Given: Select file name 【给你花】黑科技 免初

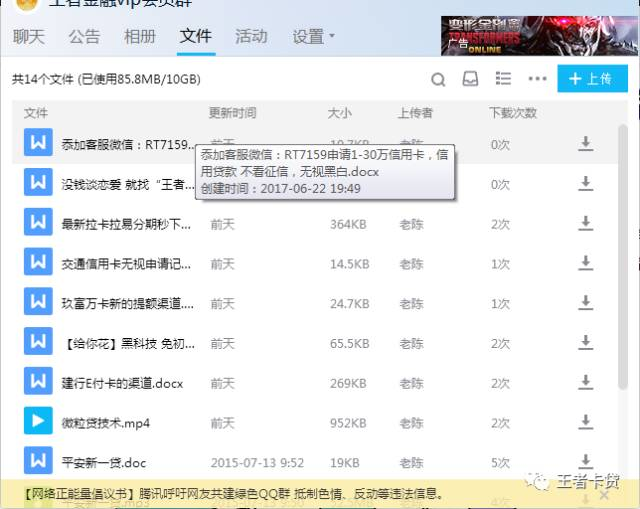Looking at the screenshot, I should pyautogui.click(x=128, y=344).
